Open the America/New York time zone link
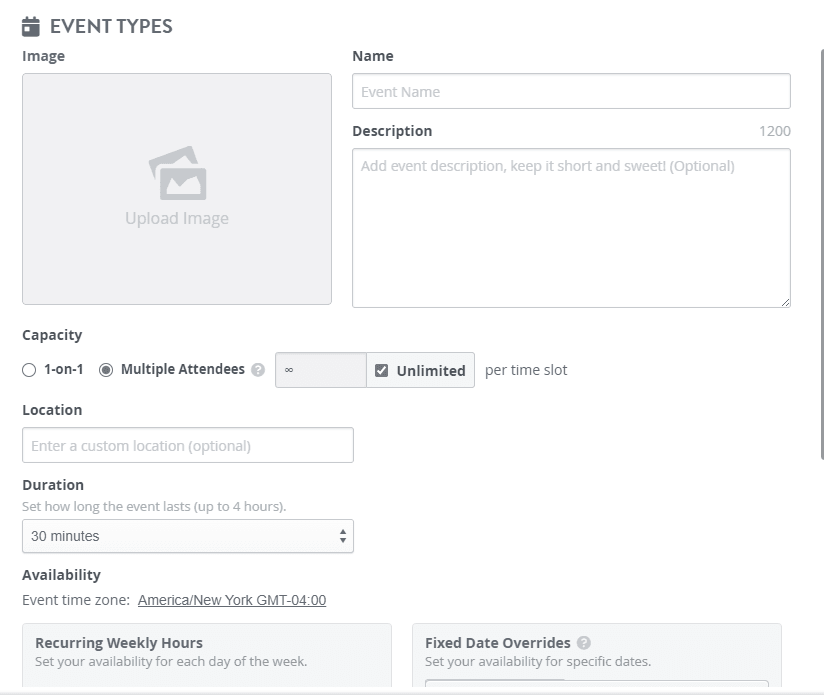Image resolution: width=824 pixels, height=699 pixels. (x=232, y=600)
